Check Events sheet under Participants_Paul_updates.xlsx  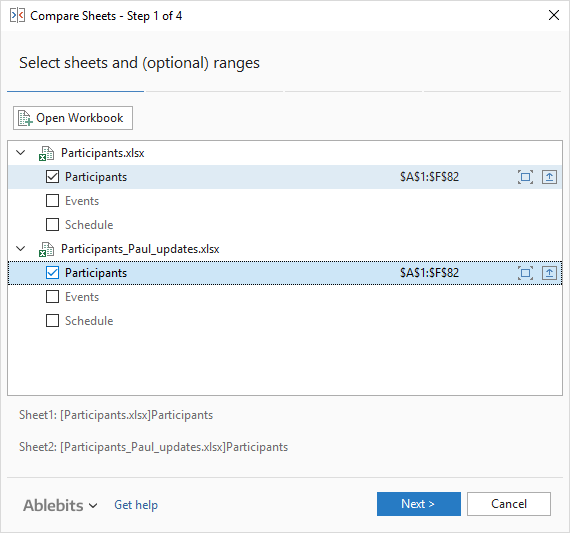pos(52,297)
